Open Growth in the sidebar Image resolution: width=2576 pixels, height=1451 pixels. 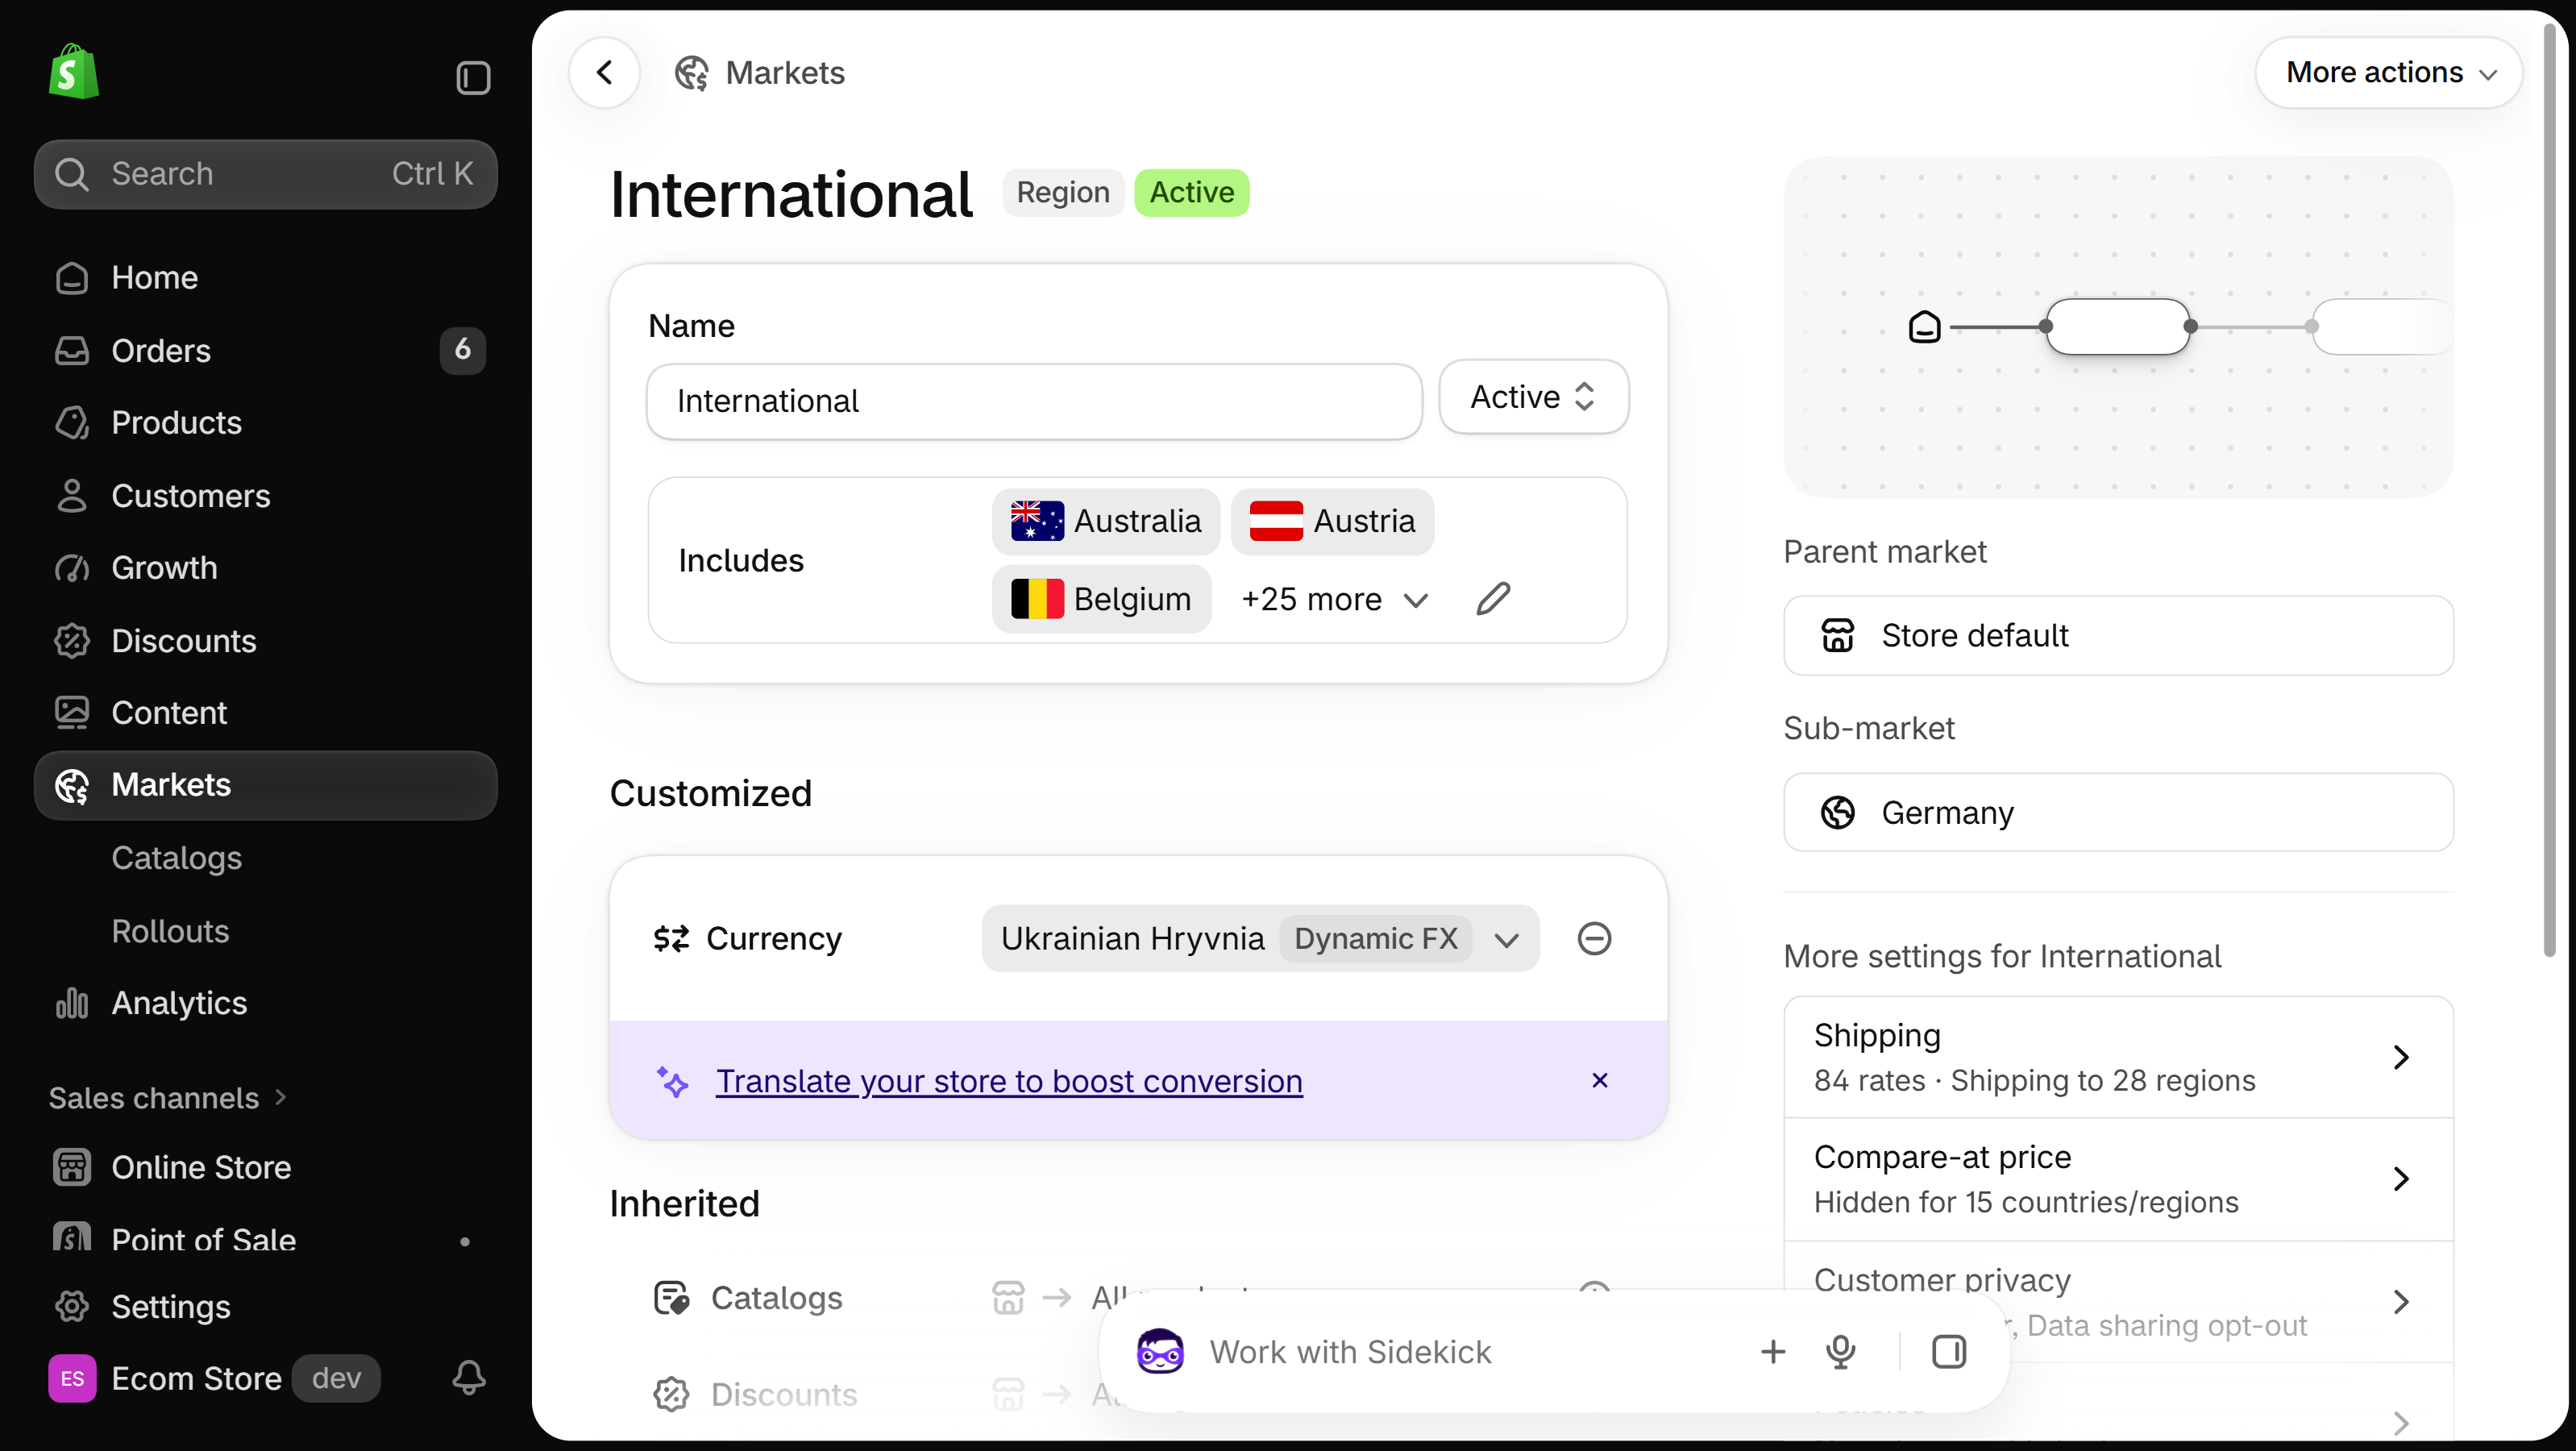click(x=266, y=568)
